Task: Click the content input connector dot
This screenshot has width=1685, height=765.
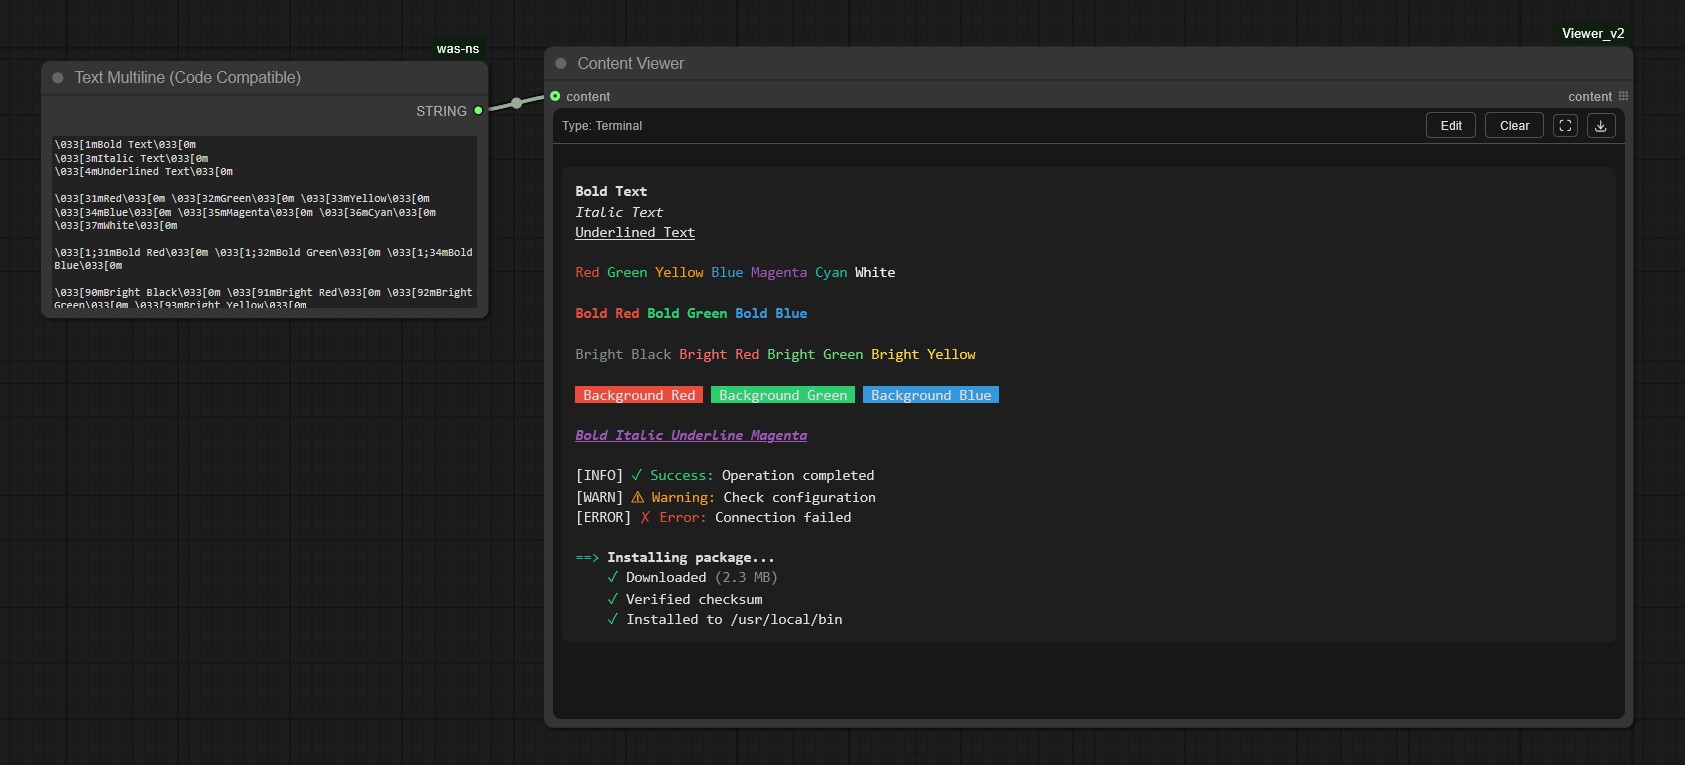Action: (x=555, y=96)
